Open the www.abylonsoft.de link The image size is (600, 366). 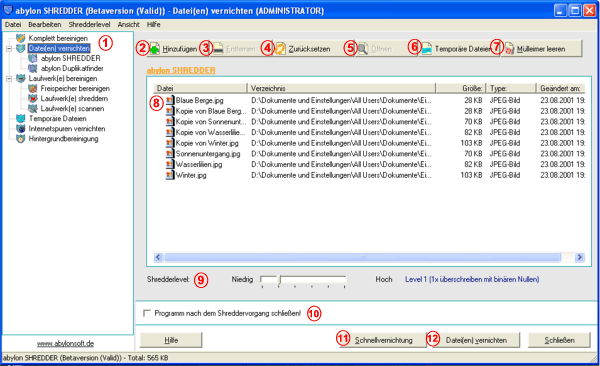[x=65, y=343]
